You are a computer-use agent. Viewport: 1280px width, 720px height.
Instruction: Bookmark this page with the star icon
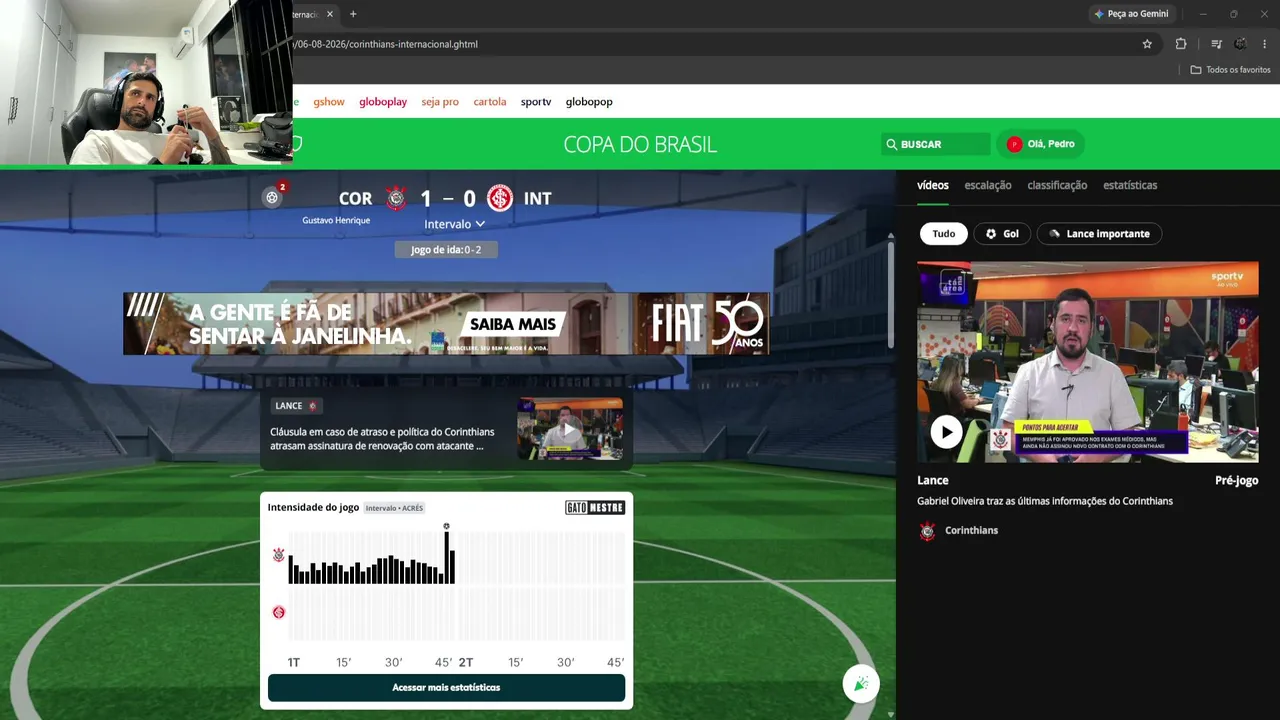(1147, 44)
